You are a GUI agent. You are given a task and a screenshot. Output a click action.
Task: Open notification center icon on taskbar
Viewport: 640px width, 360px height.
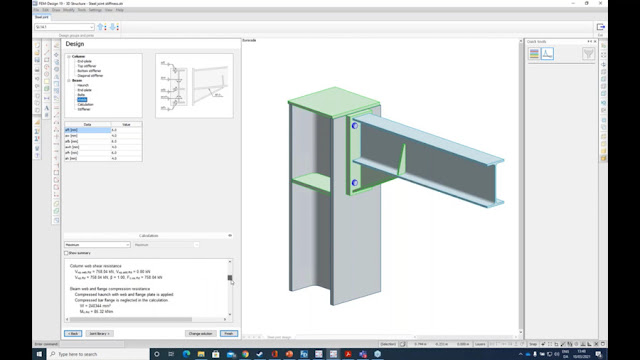point(599,354)
